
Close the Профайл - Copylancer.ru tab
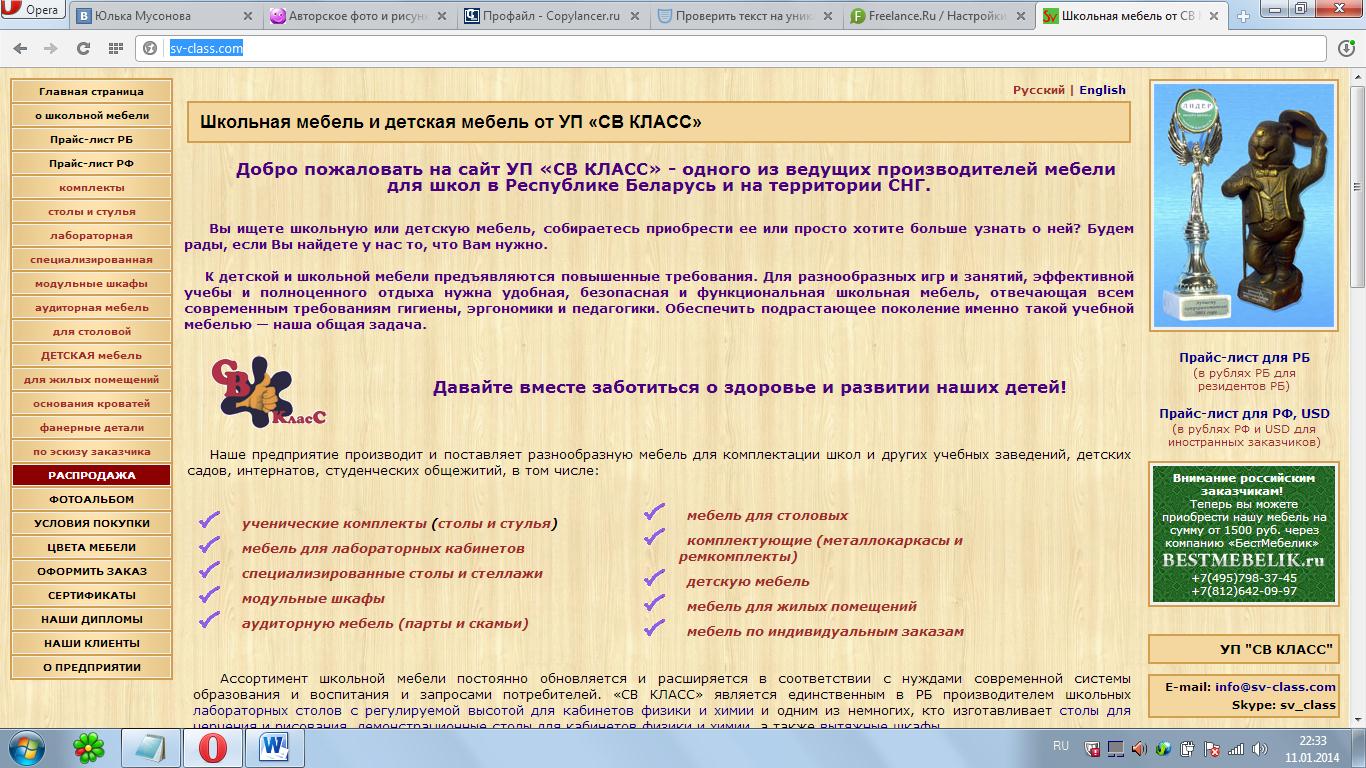pyautogui.click(x=632, y=16)
